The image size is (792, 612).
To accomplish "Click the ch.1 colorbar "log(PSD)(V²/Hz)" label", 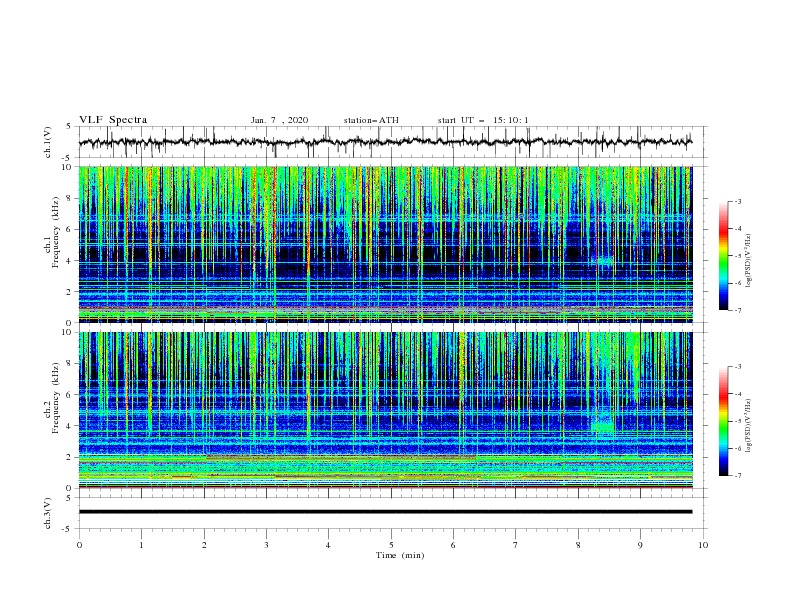I will 749,261.
